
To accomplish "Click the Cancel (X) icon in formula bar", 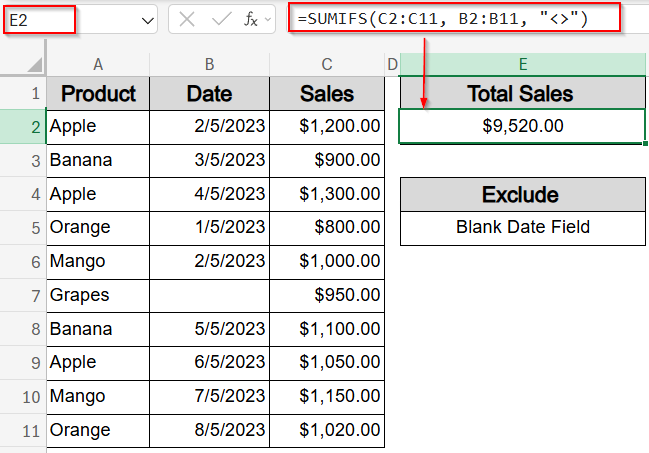I will click(187, 19).
